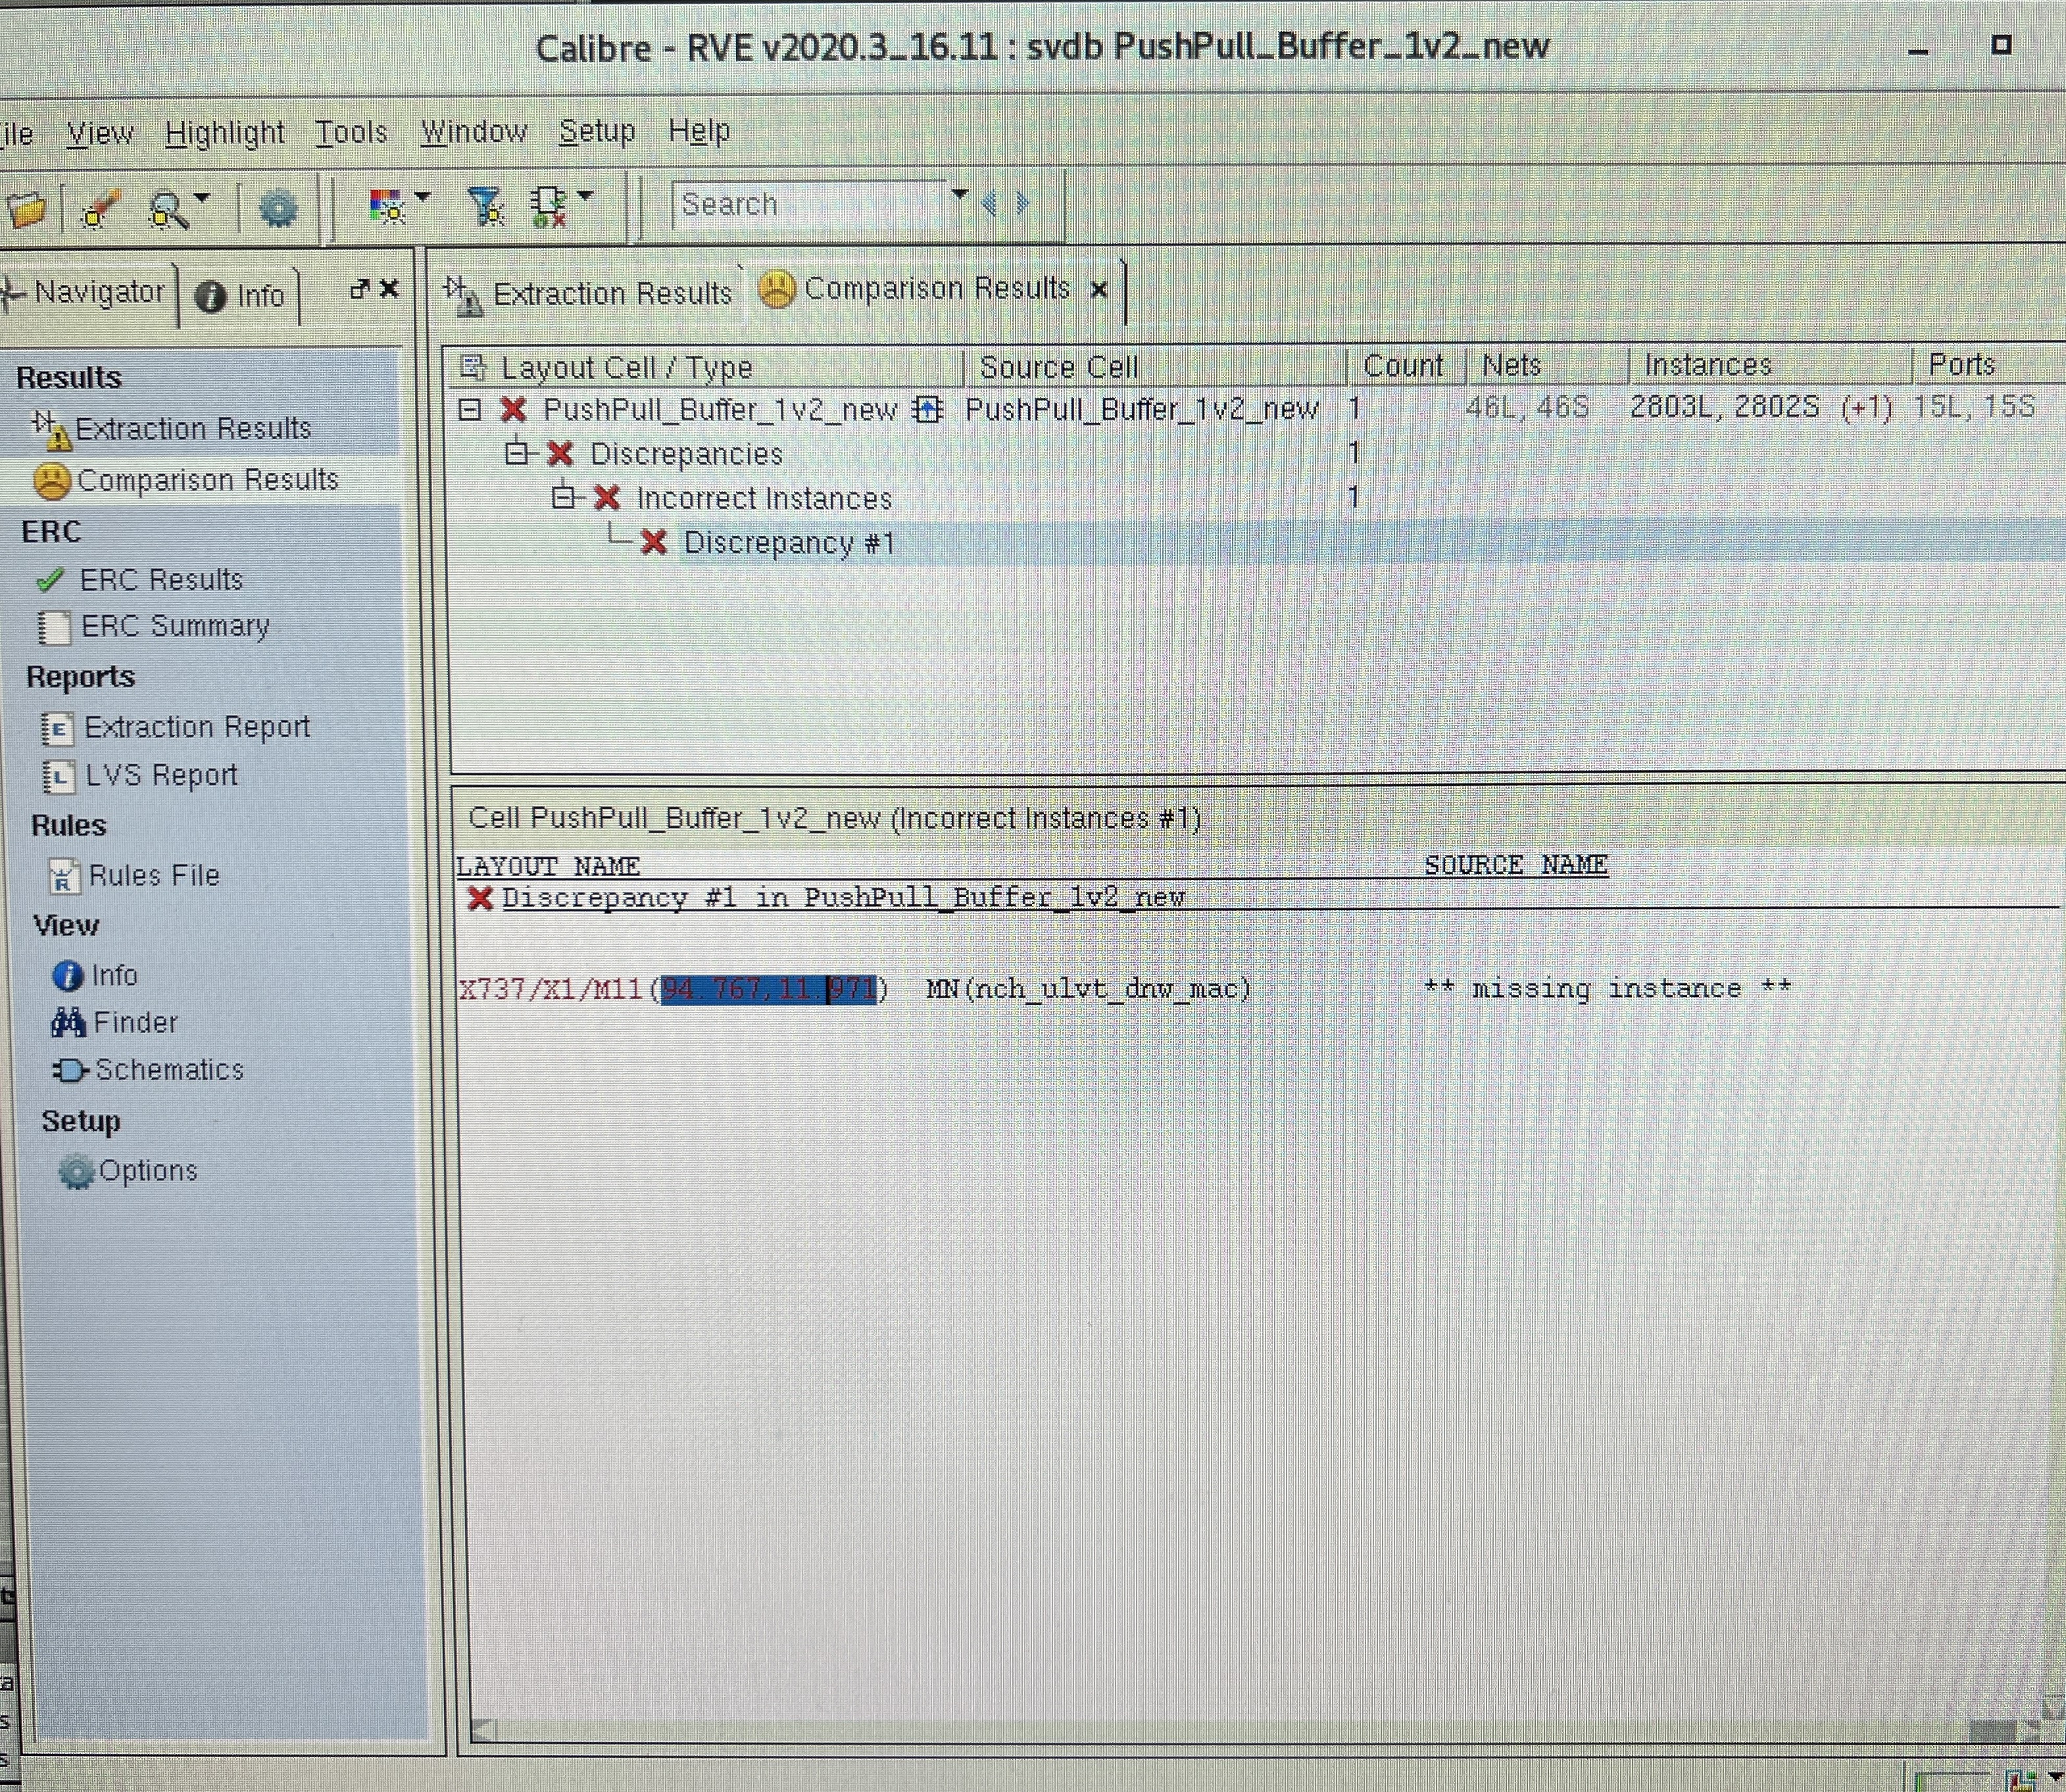Click the source cell icon beside PushPull_Buffer_1v2_new
Image resolution: width=2066 pixels, height=1792 pixels.
(x=928, y=409)
